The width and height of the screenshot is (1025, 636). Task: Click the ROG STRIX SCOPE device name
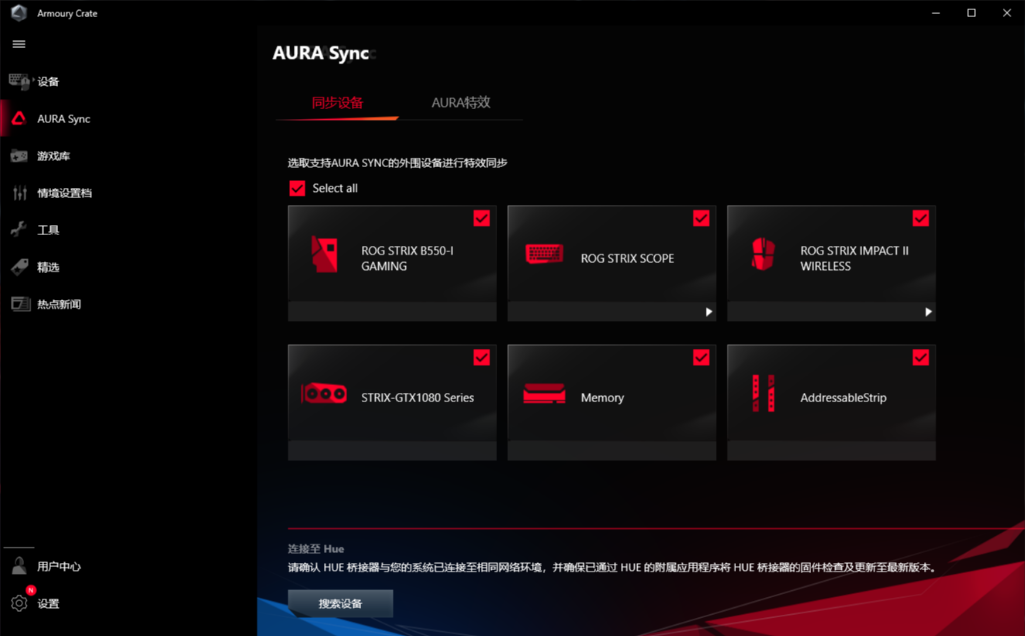point(628,258)
